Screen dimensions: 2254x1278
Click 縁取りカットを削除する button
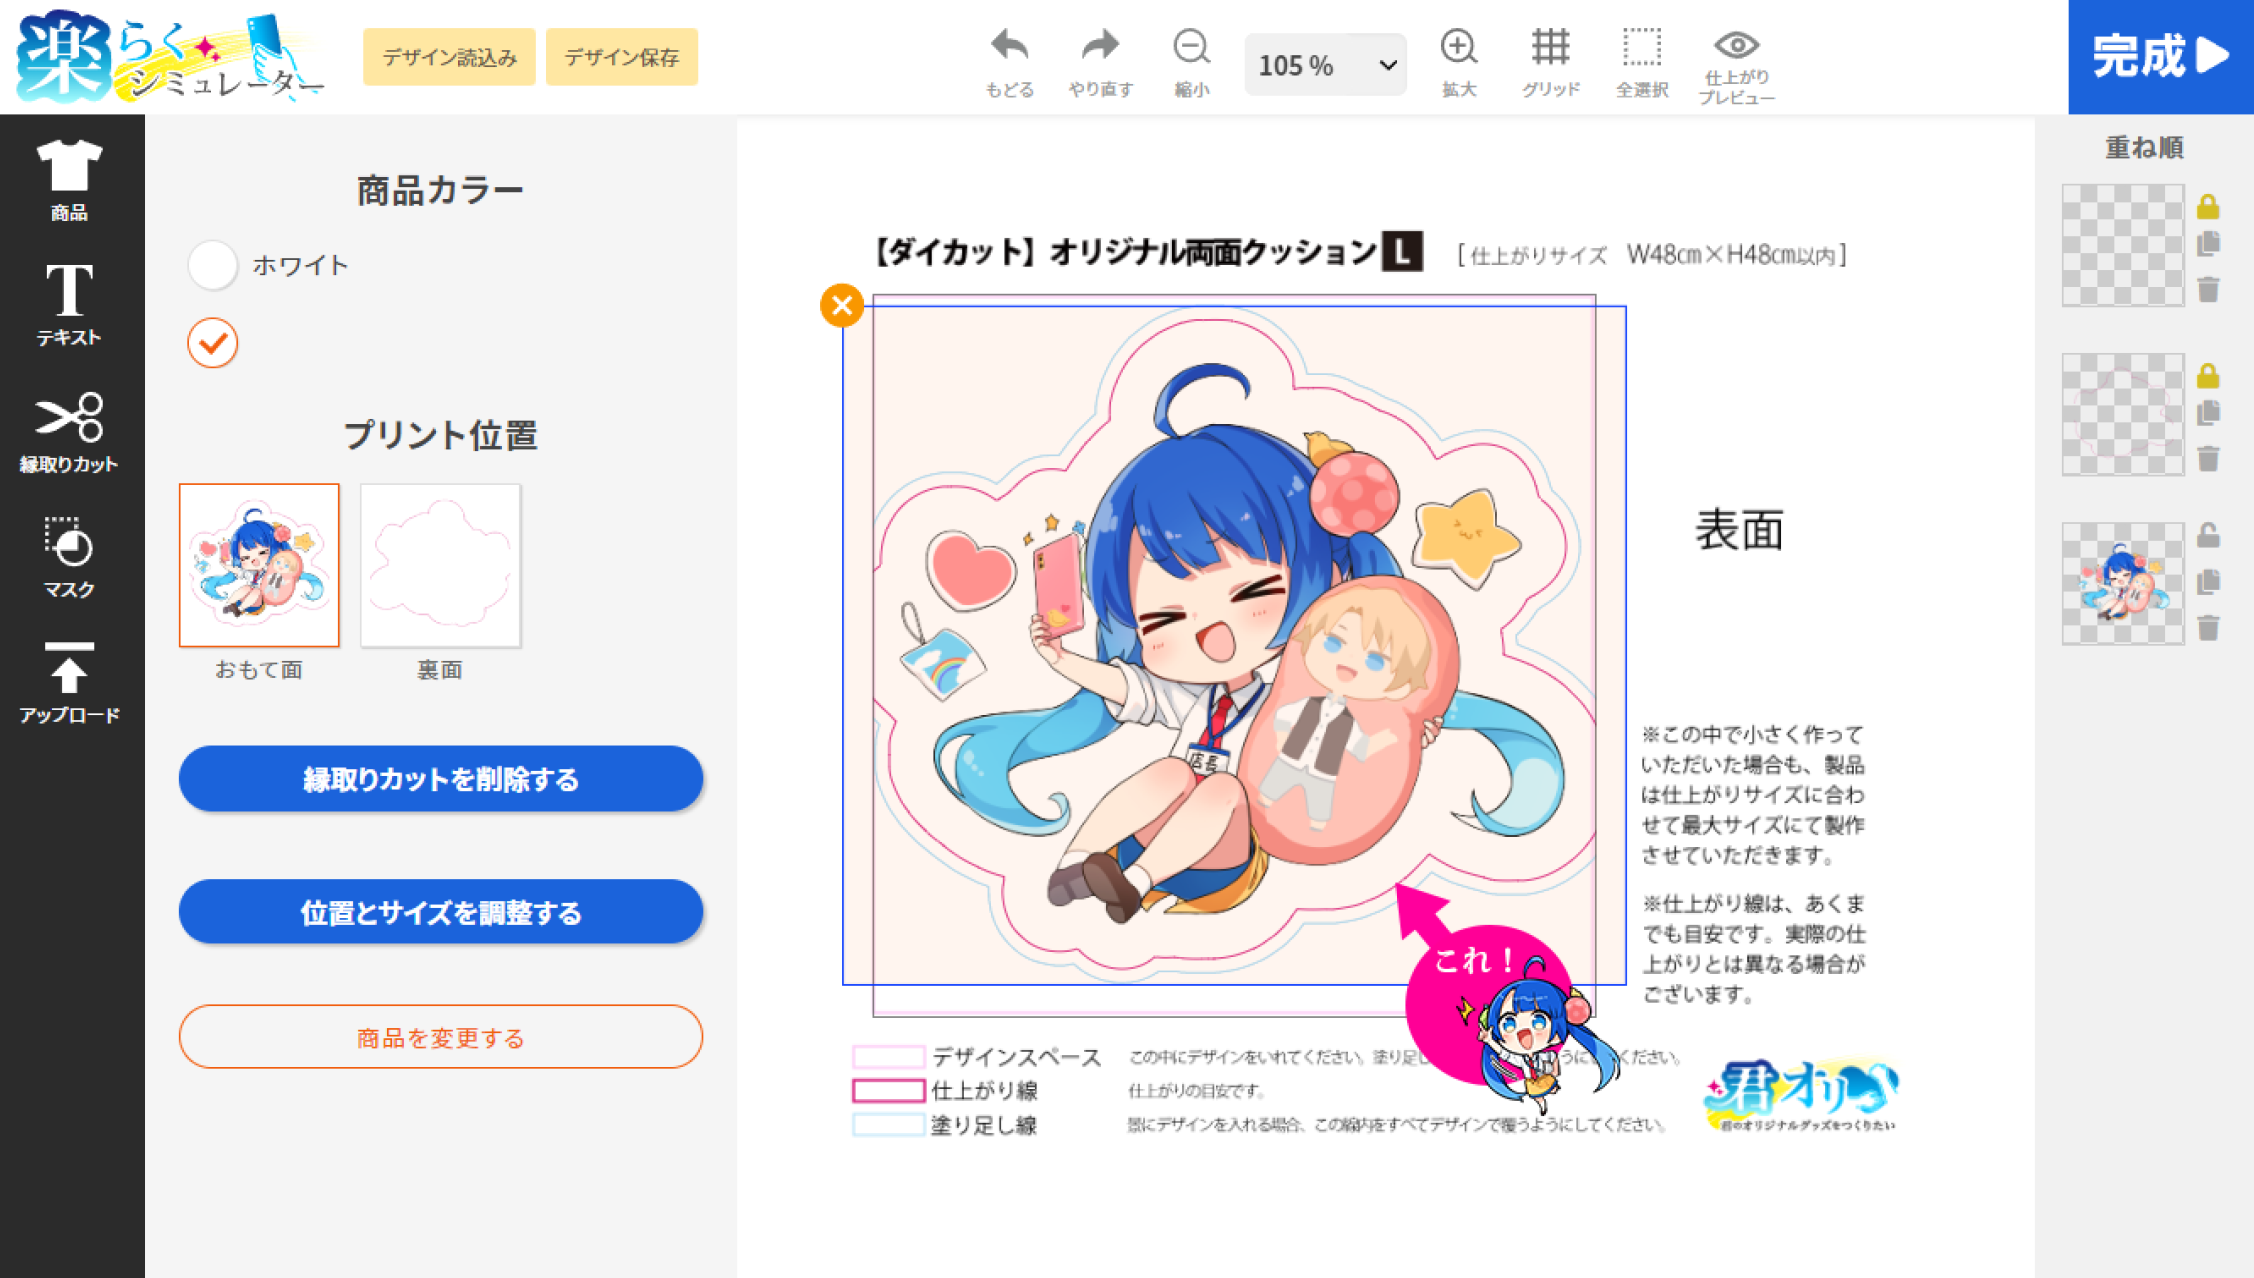click(x=440, y=779)
